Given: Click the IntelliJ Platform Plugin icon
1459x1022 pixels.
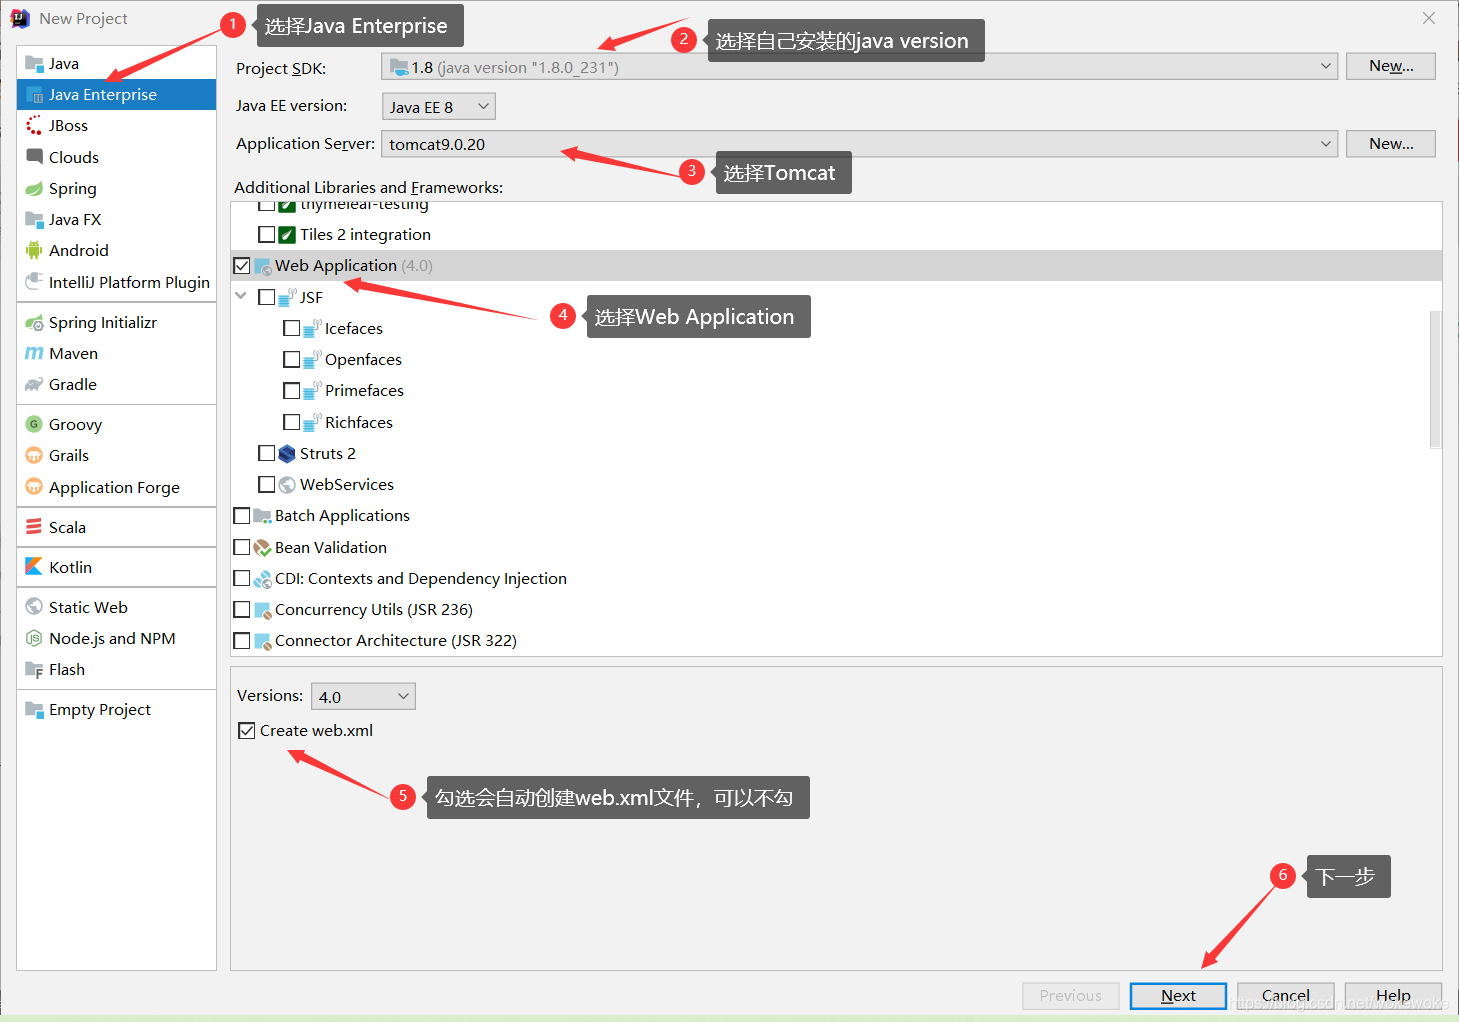Looking at the screenshot, I should coord(34,282).
